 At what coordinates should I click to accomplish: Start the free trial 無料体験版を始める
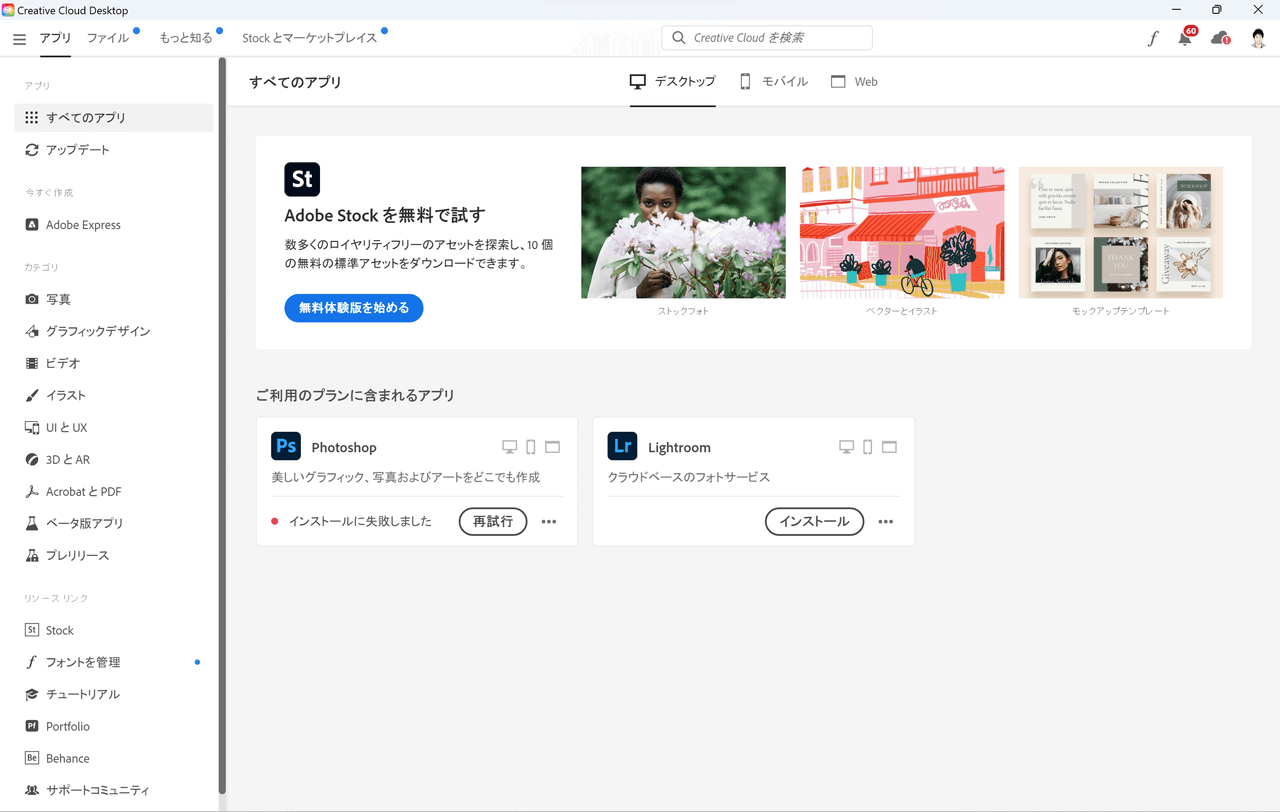click(x=354, y=308)
